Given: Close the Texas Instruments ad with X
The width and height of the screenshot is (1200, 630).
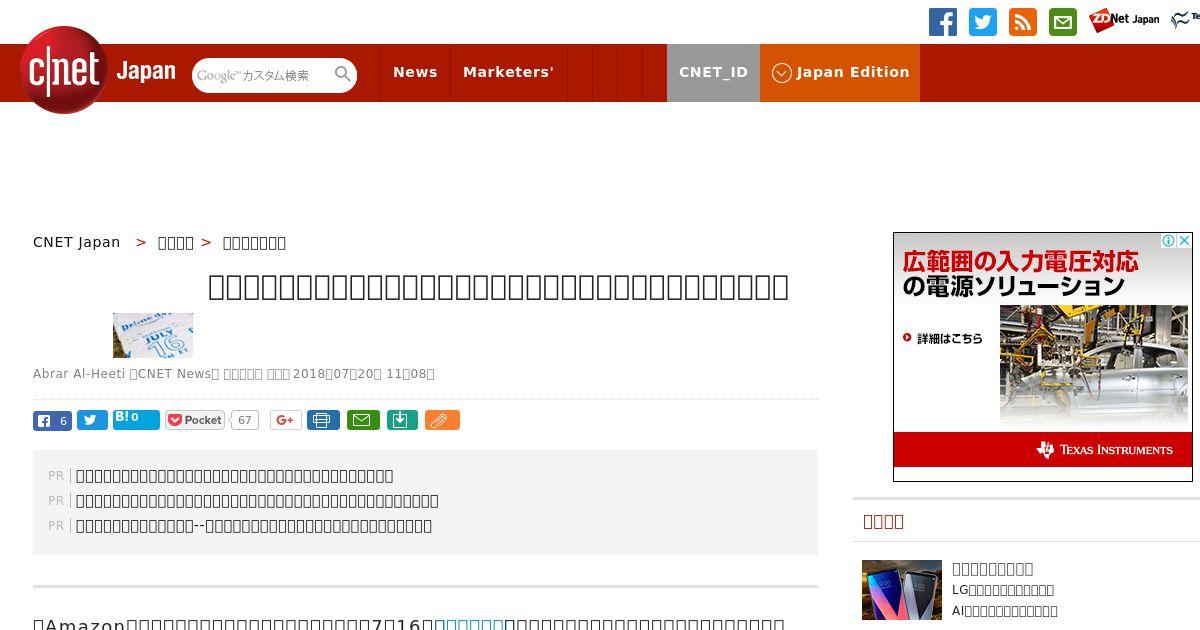Looking at the screenshot, I should pyautogui.click(x=1184, y=241).
